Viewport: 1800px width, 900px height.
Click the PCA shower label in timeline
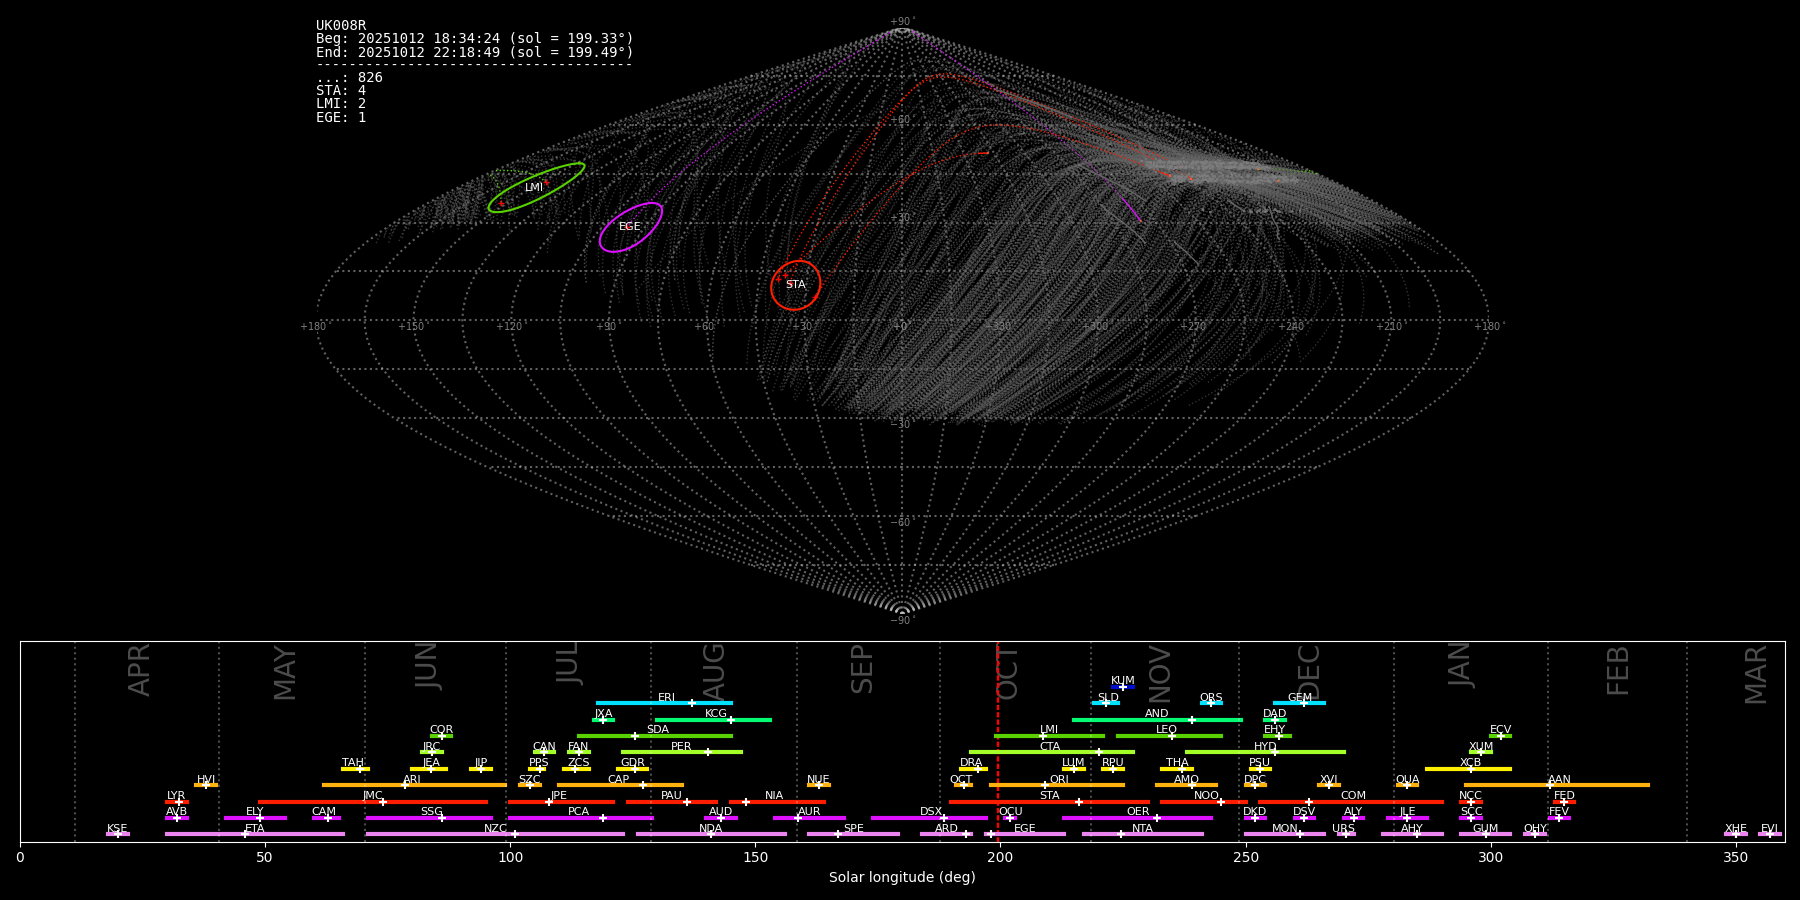(579, 812)
